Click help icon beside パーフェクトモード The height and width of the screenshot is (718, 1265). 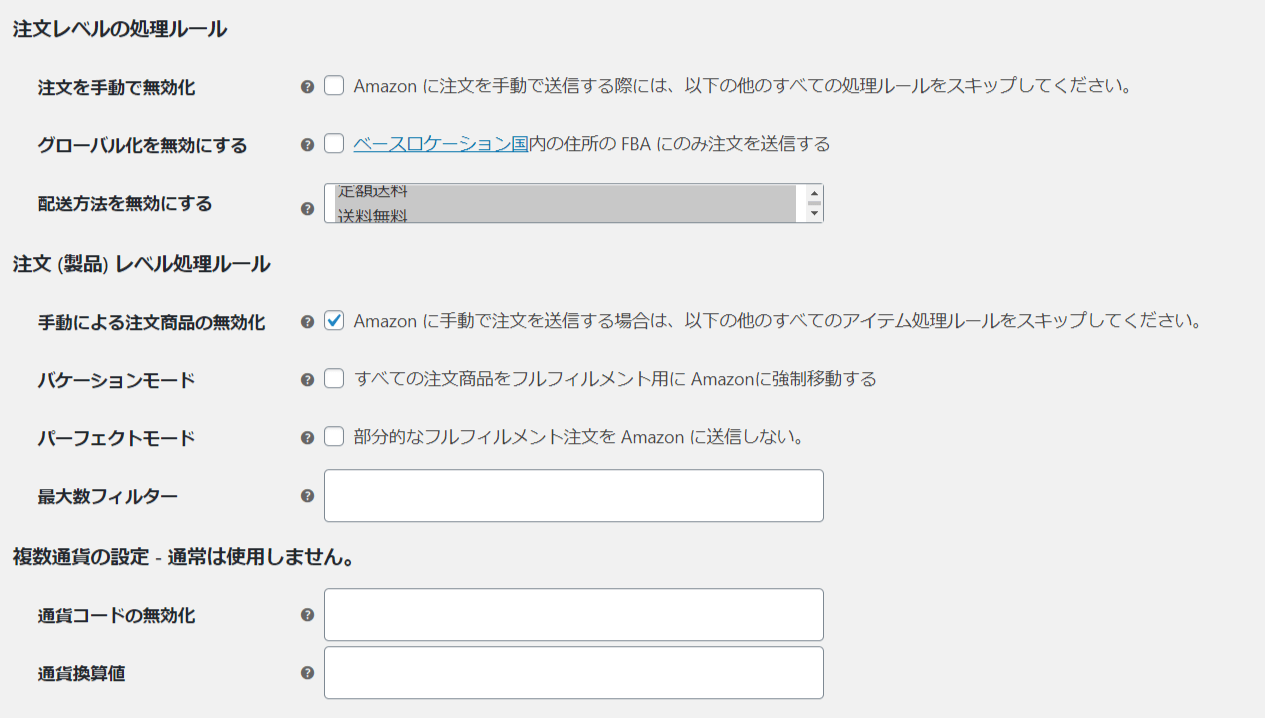(307, 437)
